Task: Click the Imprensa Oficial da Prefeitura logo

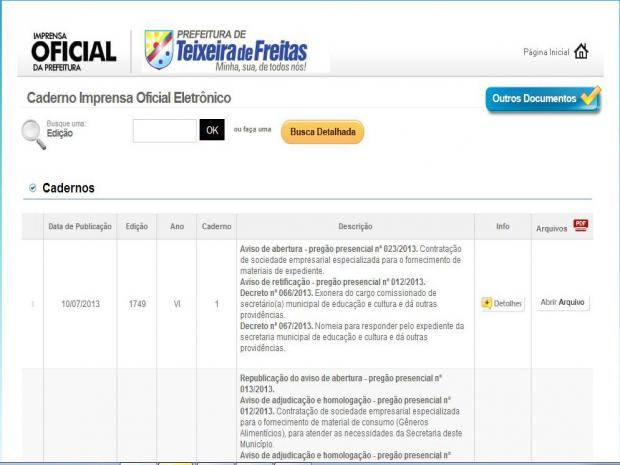Action: click(x=74, y=51)
